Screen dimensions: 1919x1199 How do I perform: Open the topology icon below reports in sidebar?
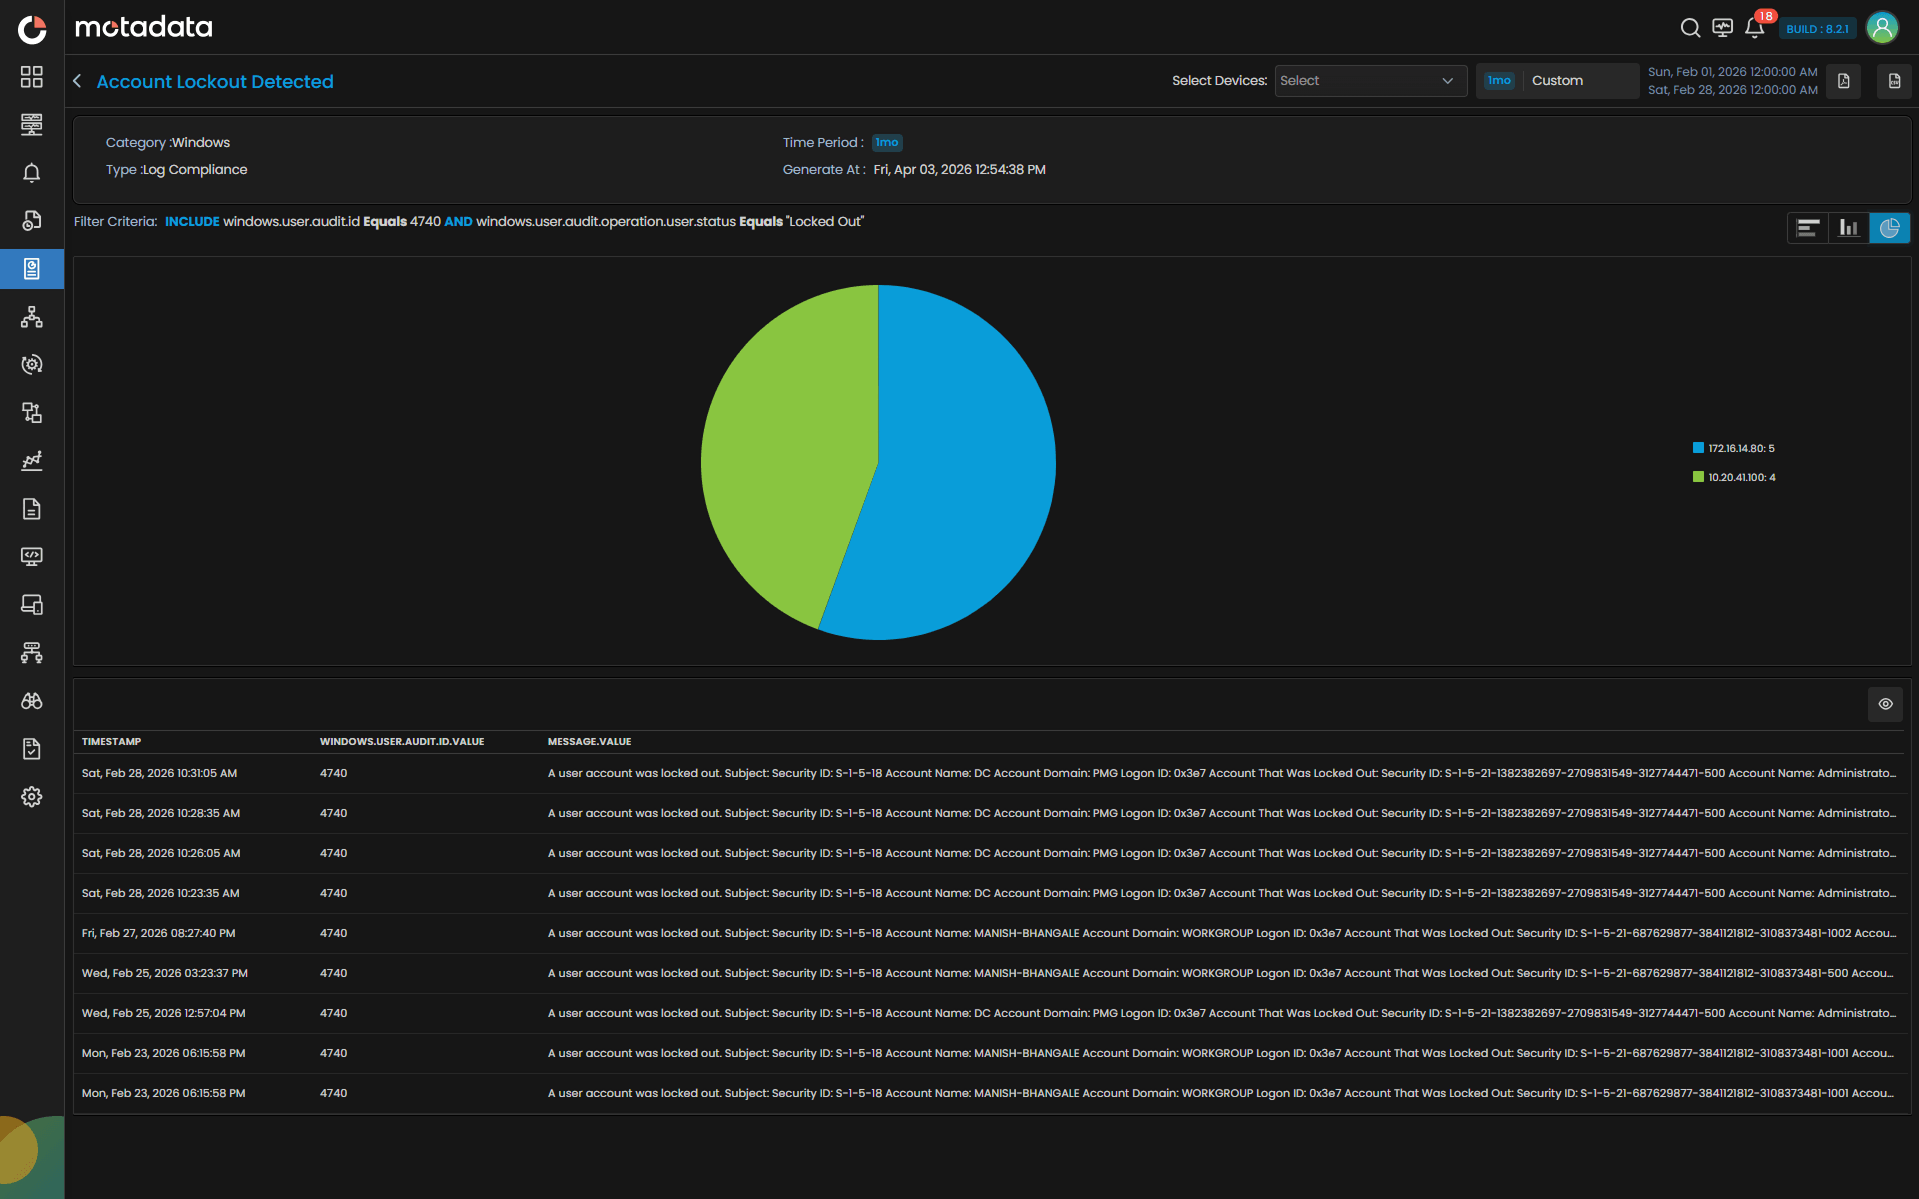[x=32, y=317]
